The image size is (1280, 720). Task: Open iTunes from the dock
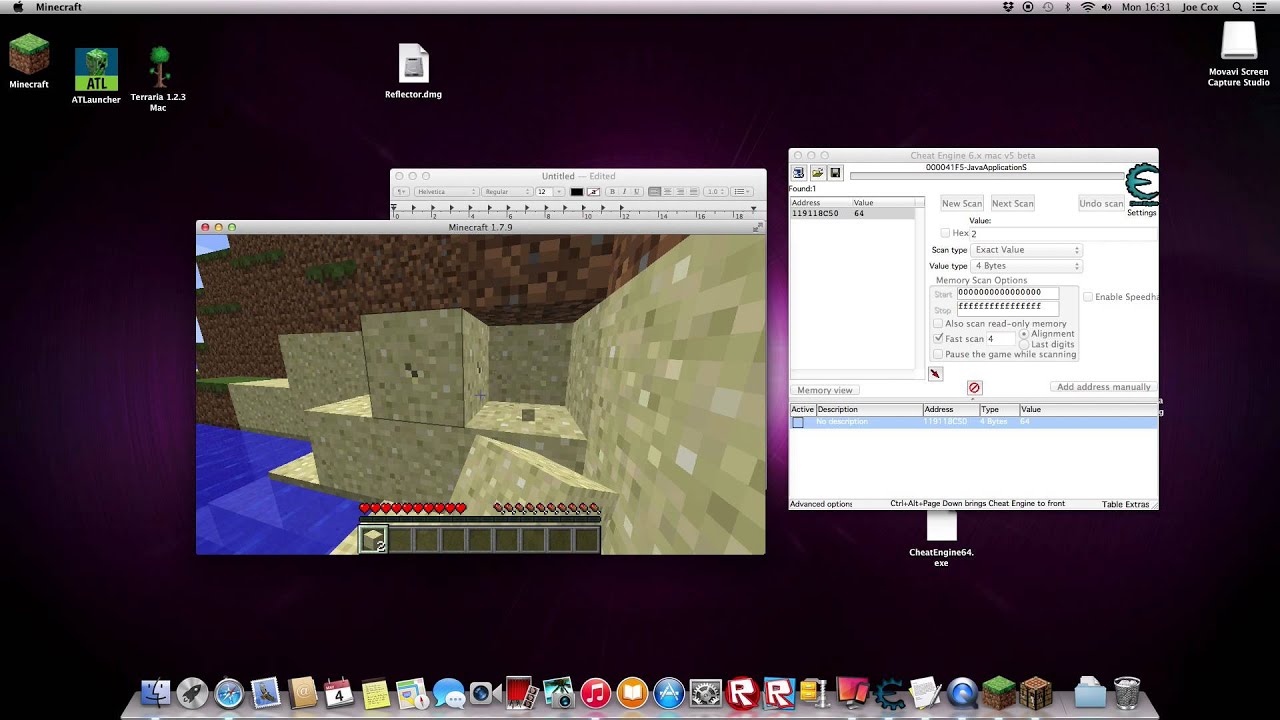pos(595,693)
